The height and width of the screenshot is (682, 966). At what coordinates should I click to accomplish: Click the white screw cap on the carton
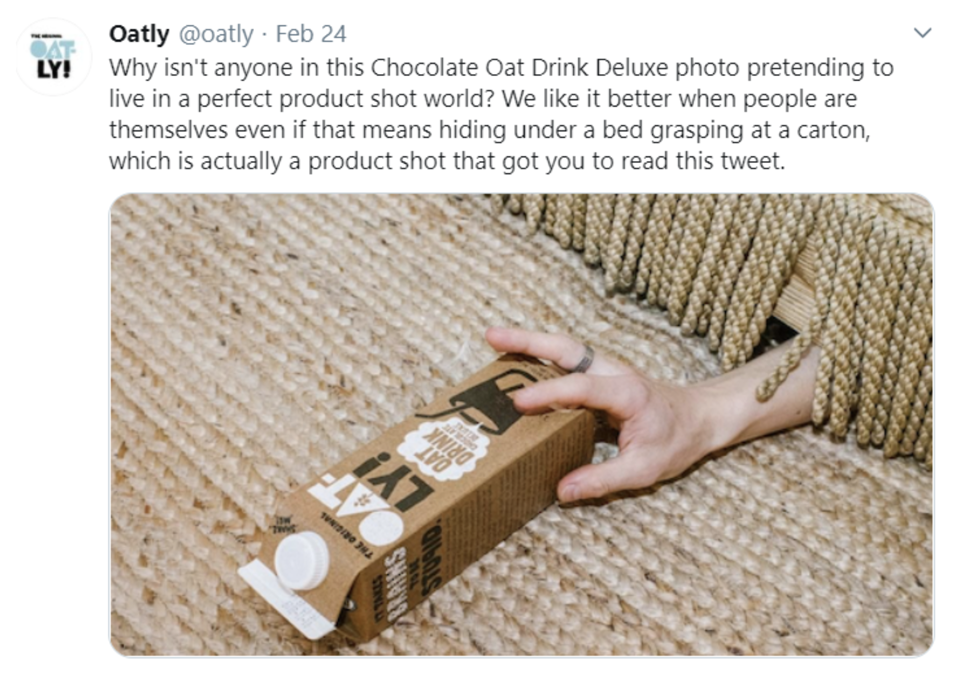[302, 561]
